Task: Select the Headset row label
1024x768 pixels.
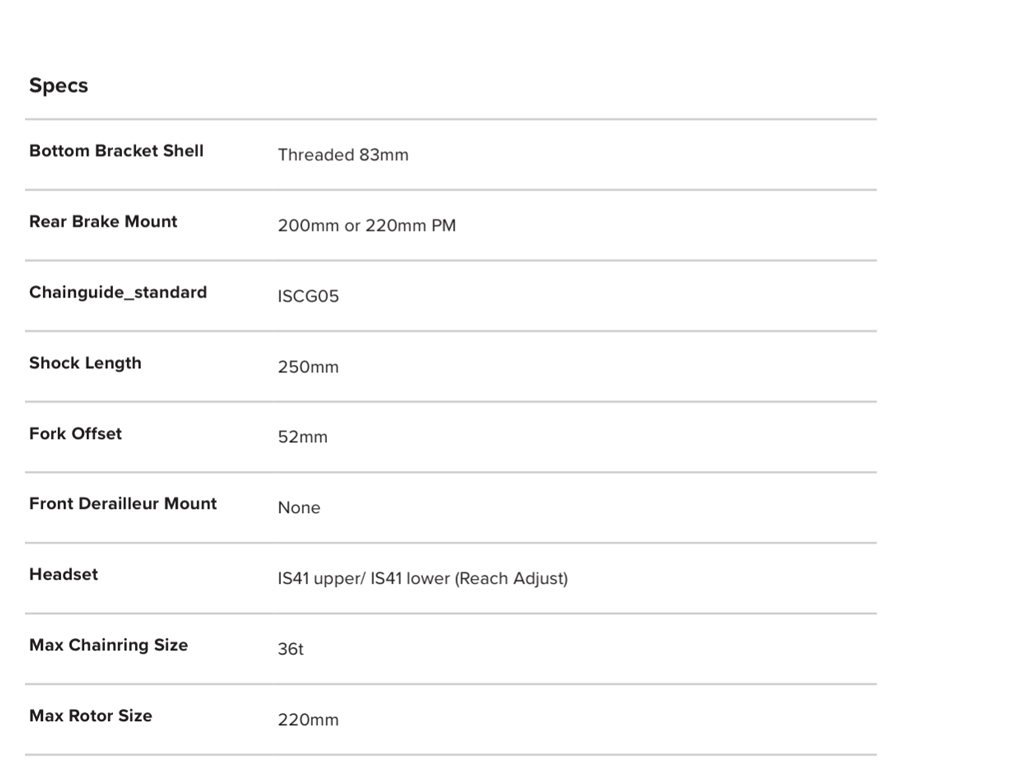Action: pos(63,575)
